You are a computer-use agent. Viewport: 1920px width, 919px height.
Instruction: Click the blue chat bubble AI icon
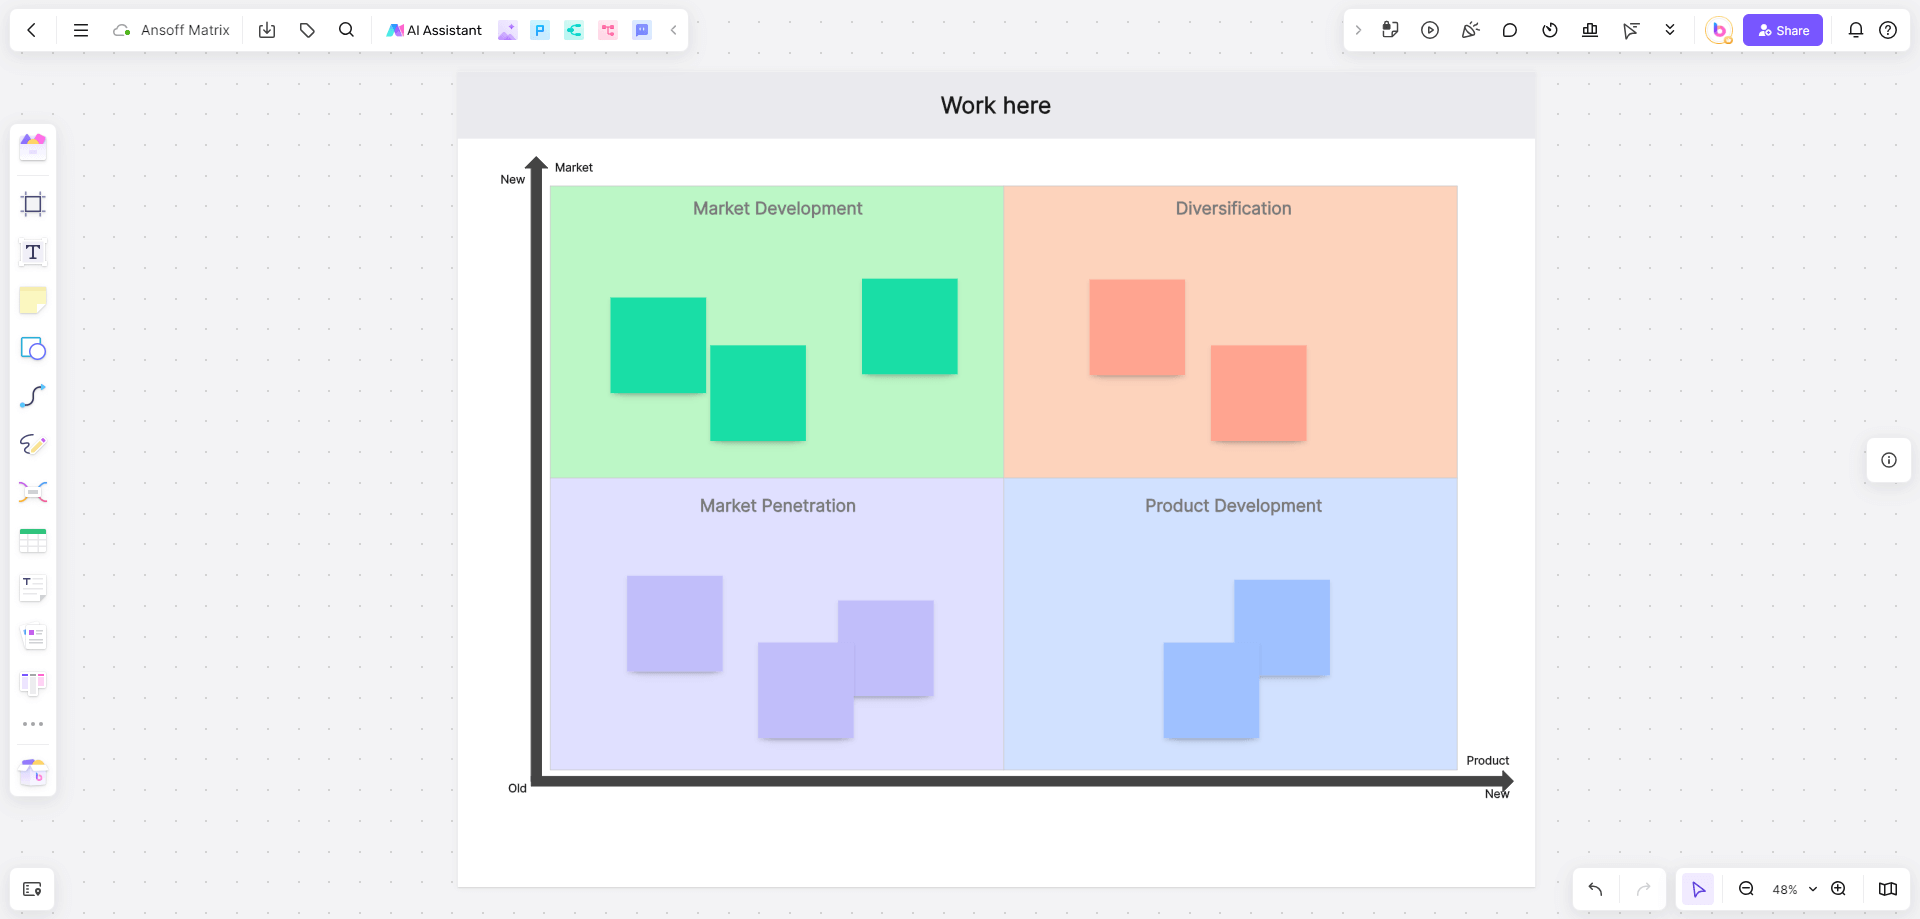click(642, 30)
